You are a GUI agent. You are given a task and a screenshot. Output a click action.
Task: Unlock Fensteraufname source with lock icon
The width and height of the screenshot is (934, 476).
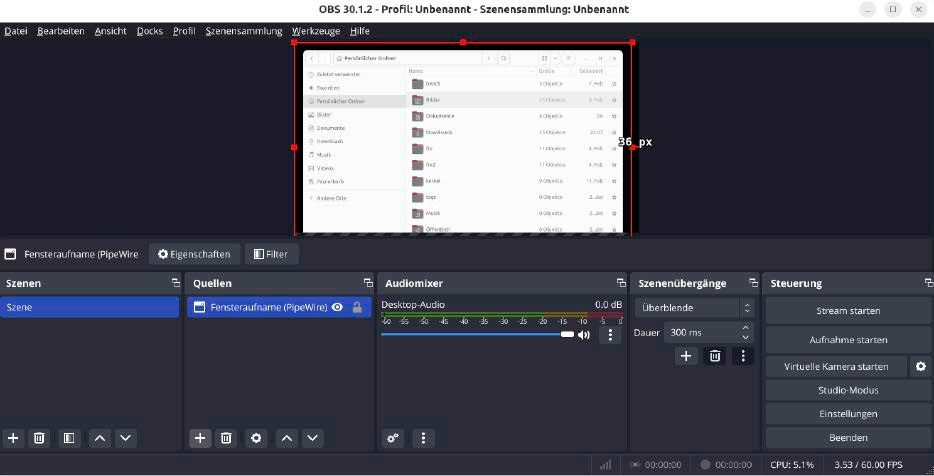click(x=357, y=307)
